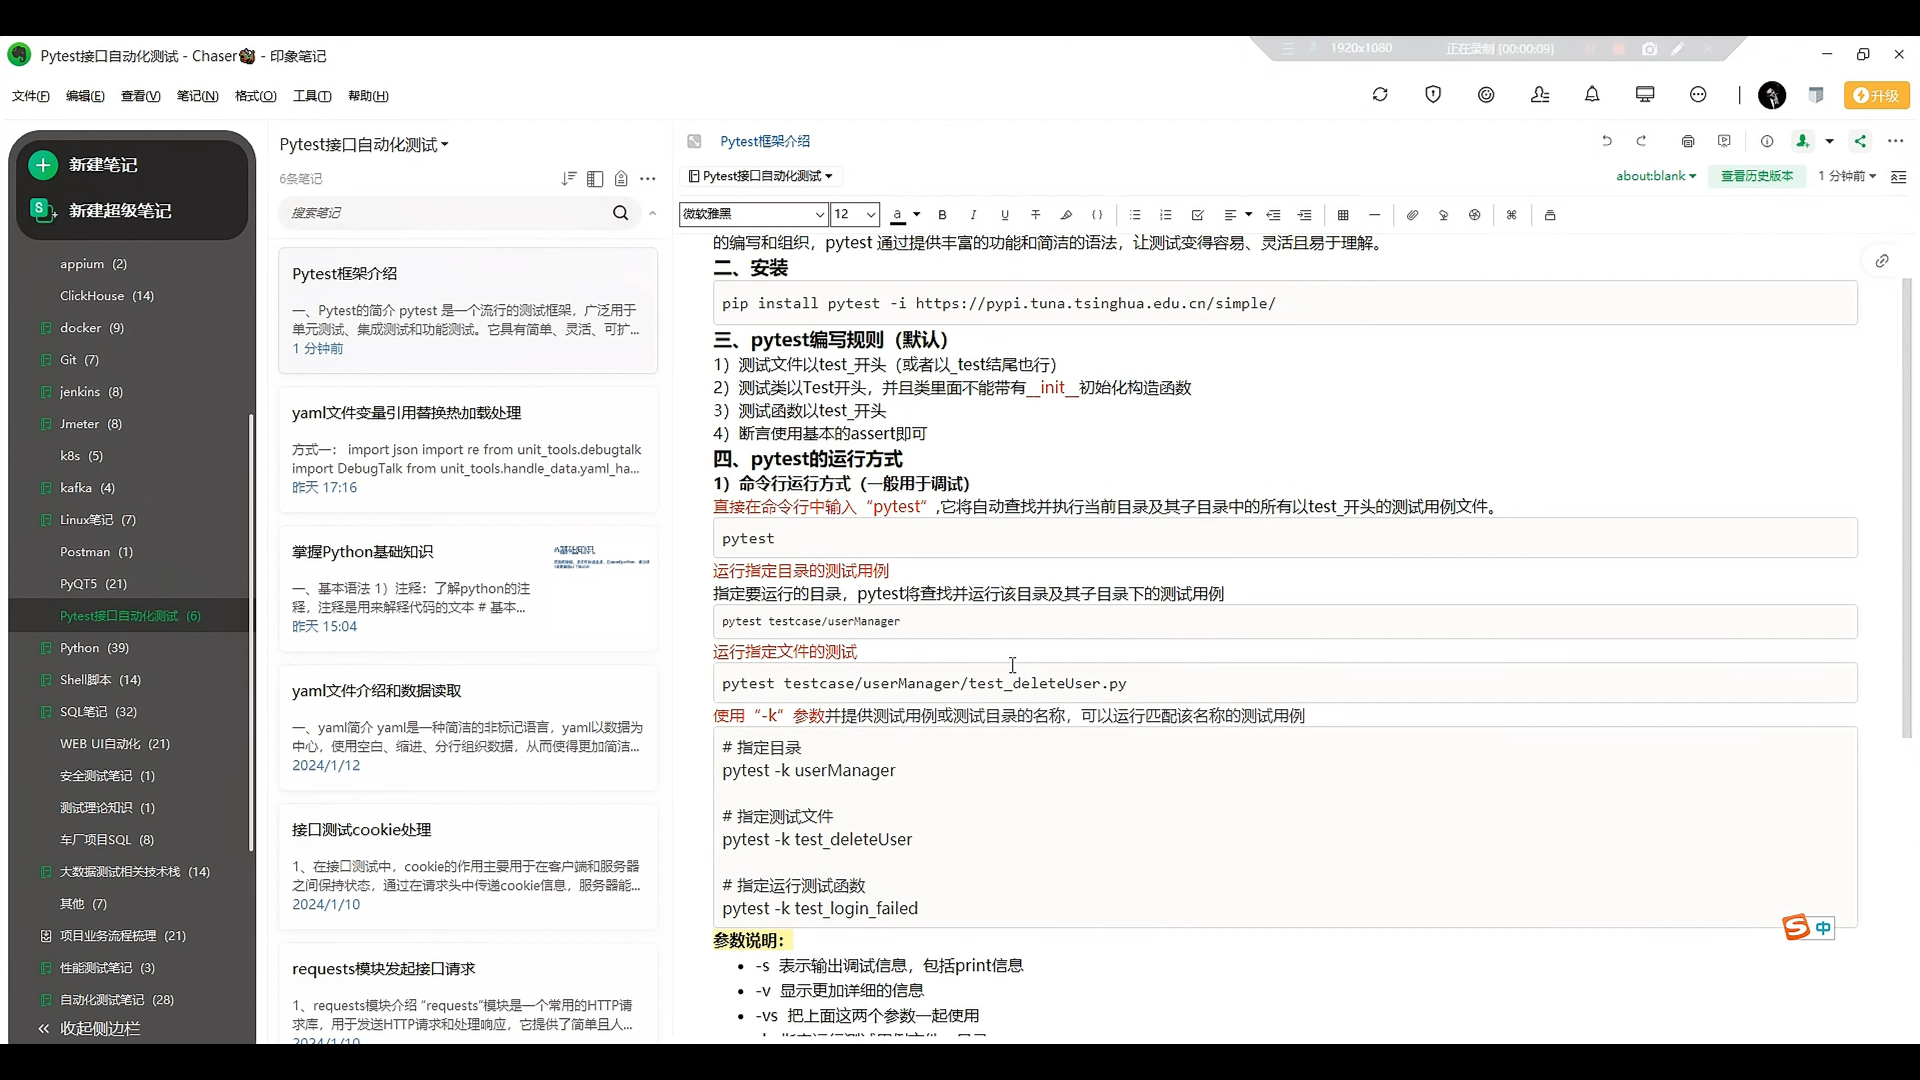Insert a table

(x=1343, y=215)
